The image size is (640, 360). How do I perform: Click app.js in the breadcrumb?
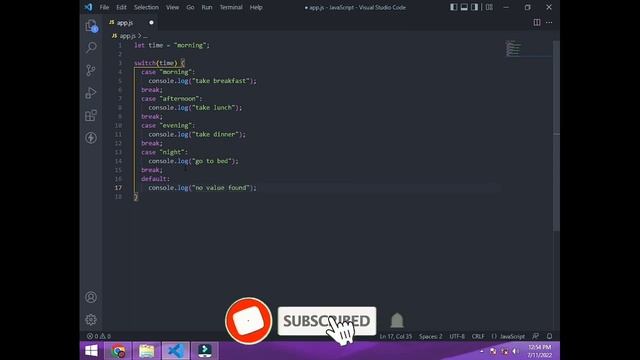tap(127, 36)
